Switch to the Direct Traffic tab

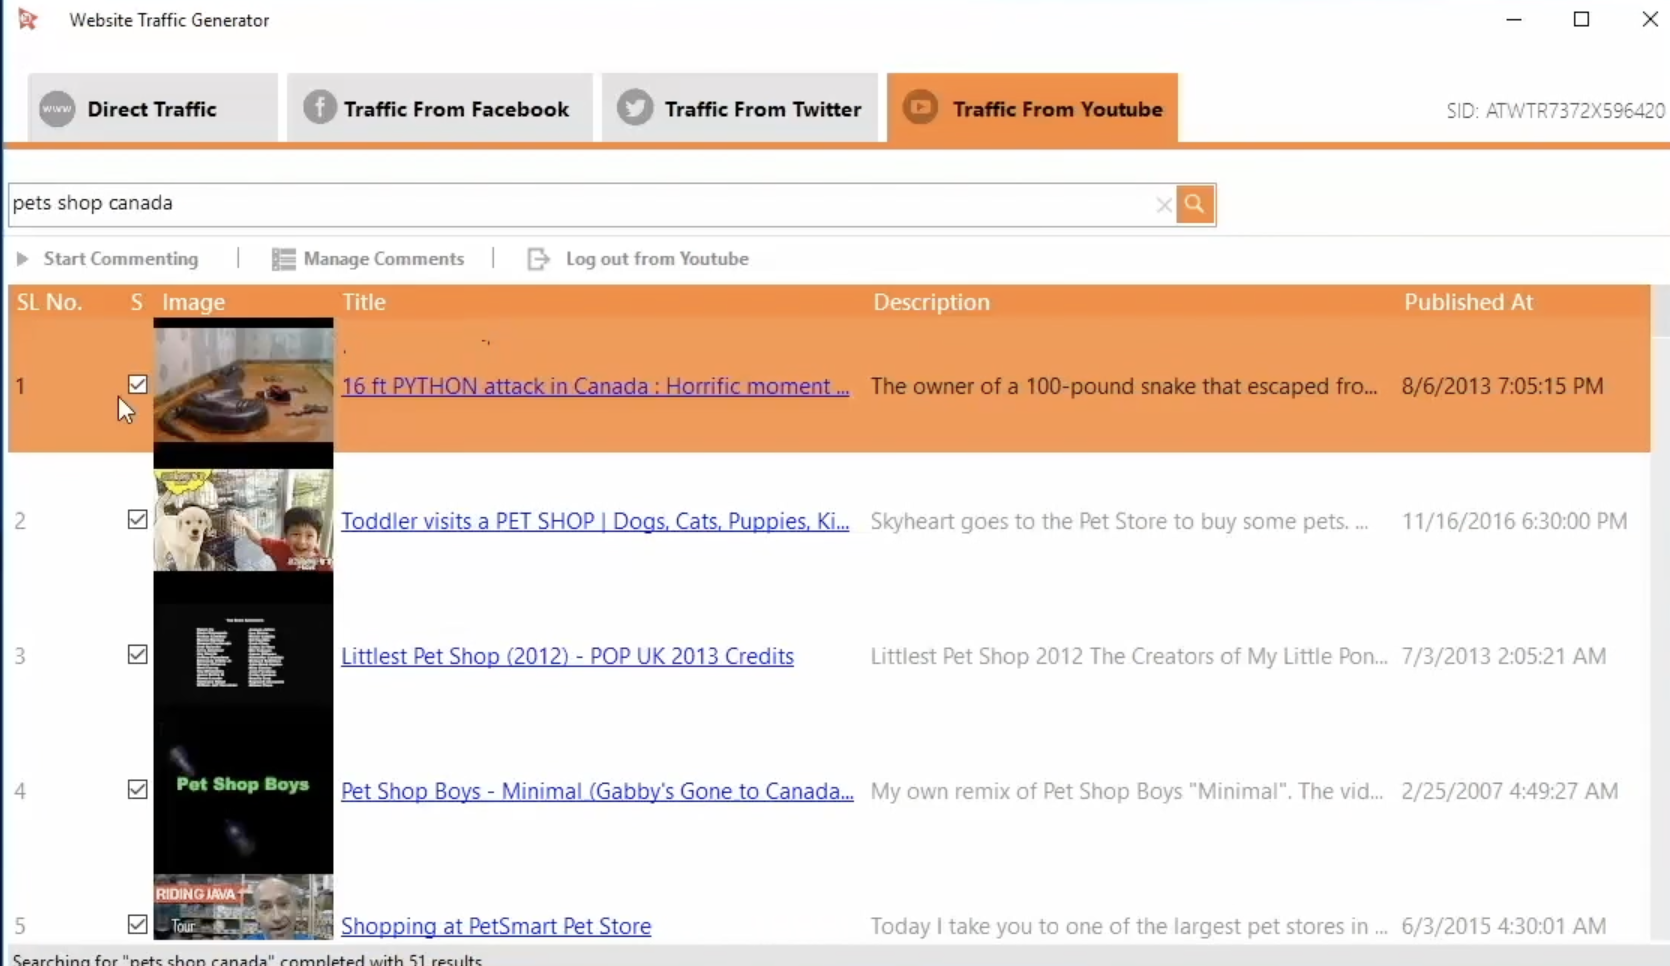[x=153, y=108]
